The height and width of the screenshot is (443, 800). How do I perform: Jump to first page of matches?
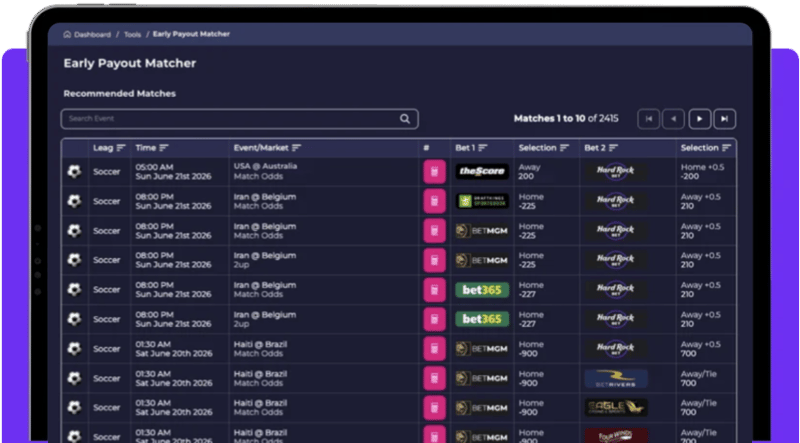[x=648, y=119]
